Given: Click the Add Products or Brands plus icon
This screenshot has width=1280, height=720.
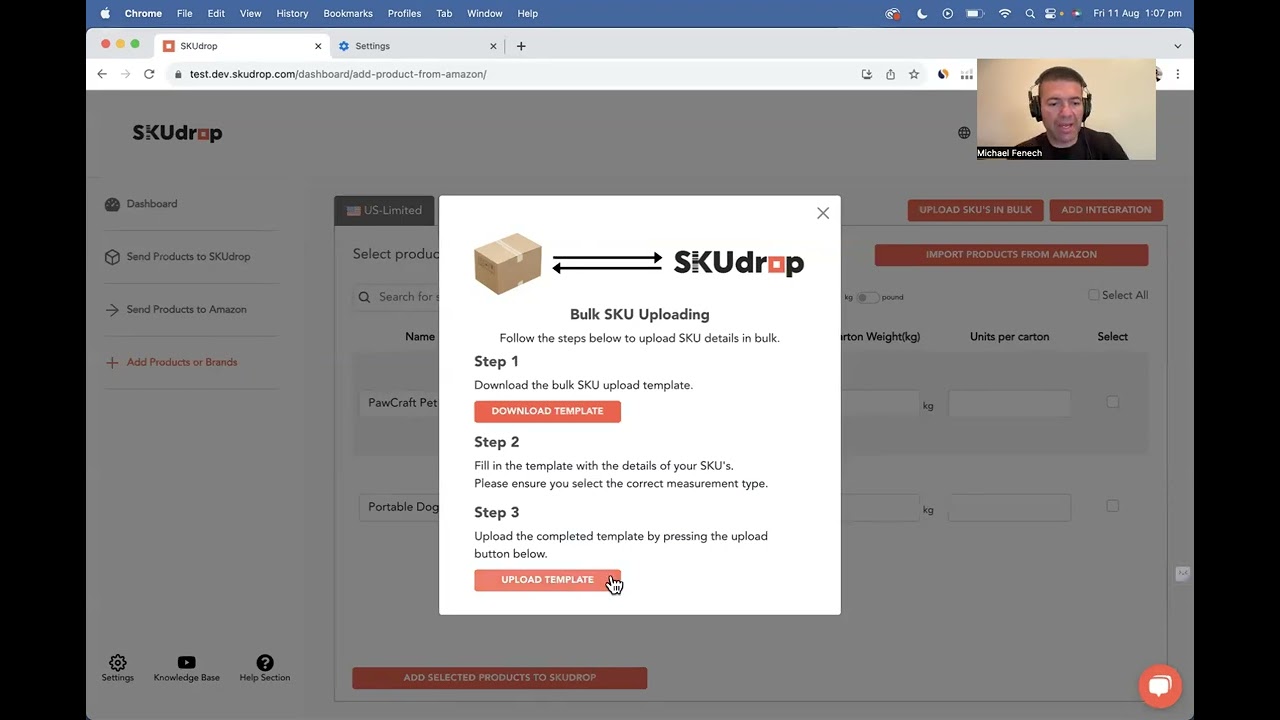Looking at the screenshot, I should (112, 363).
